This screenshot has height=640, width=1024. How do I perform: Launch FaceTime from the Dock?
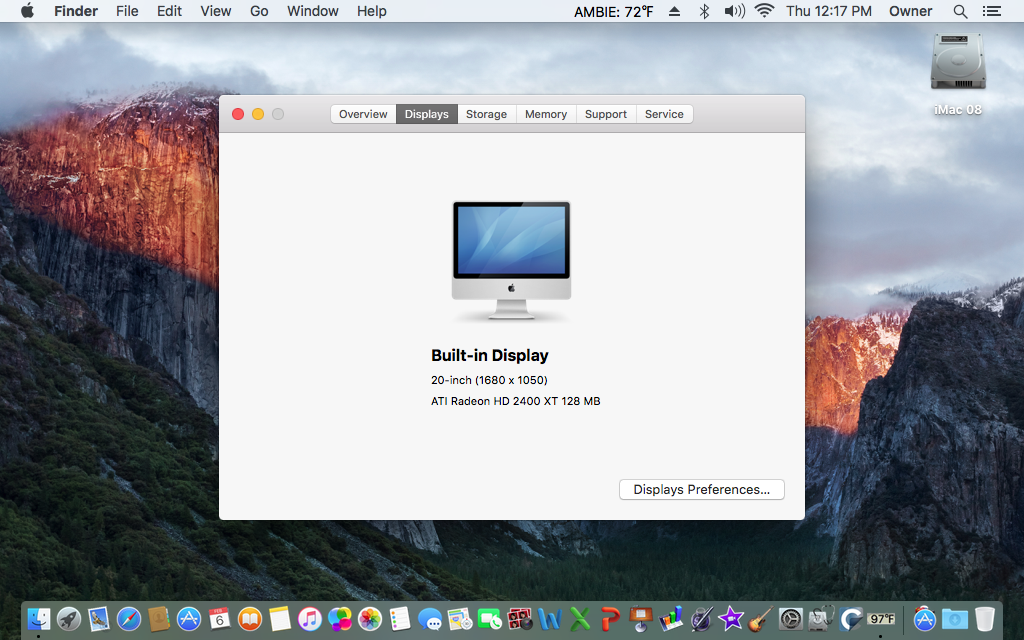pos(490,618)
